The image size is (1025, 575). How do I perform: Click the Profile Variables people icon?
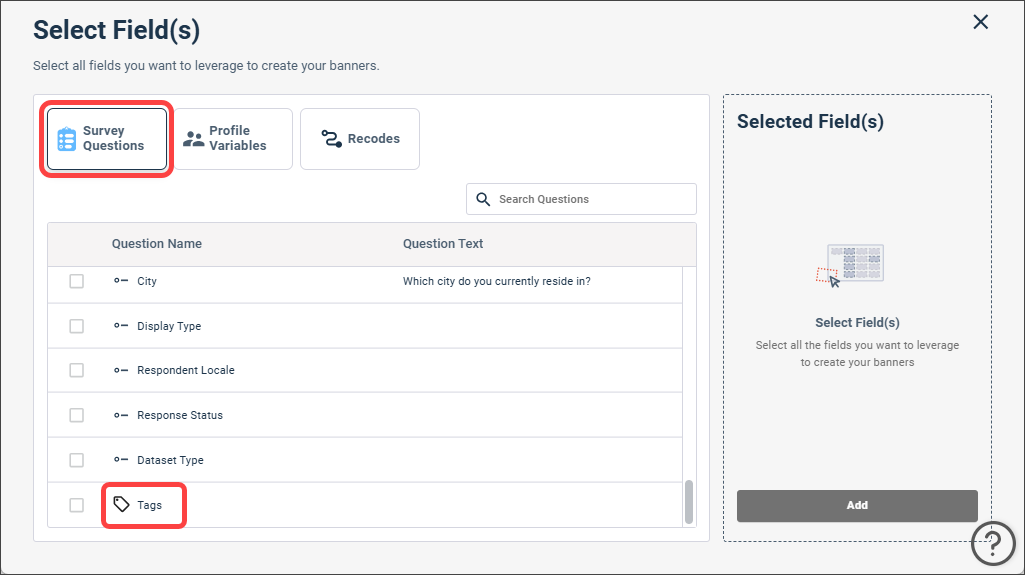(x=193, y=139)
